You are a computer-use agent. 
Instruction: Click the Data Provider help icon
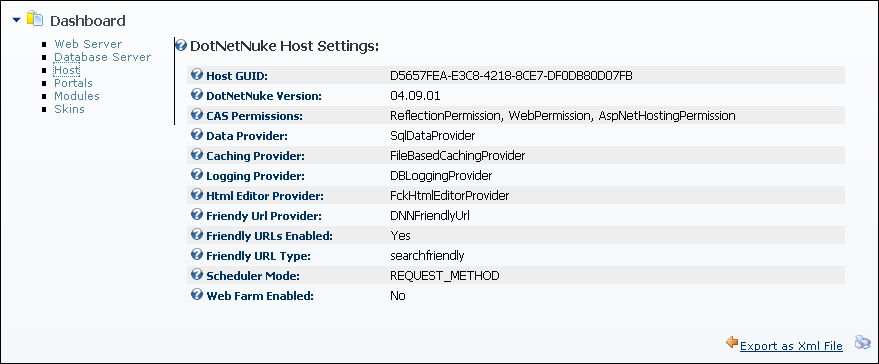click(x=197, y=135)
